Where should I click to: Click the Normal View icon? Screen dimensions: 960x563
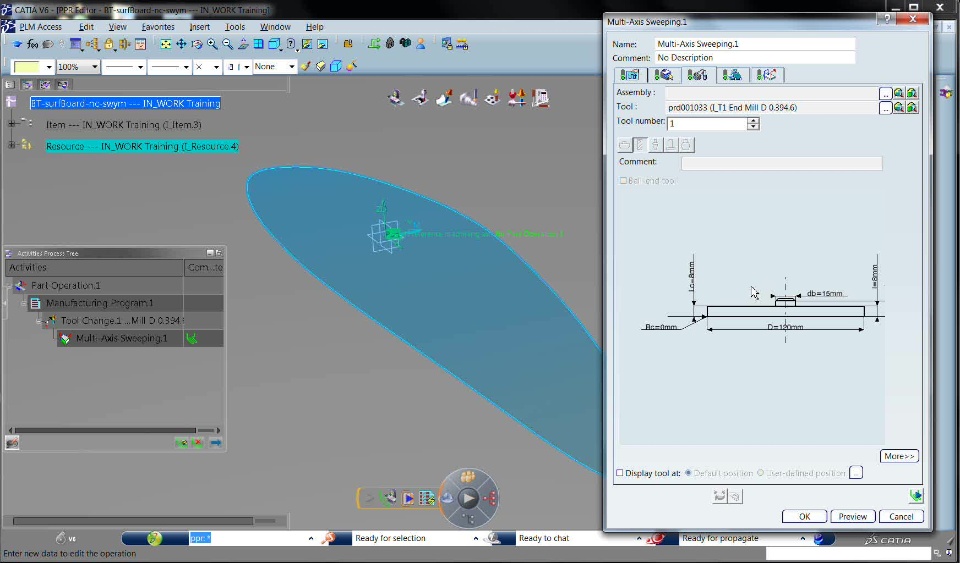coord(243,44)
